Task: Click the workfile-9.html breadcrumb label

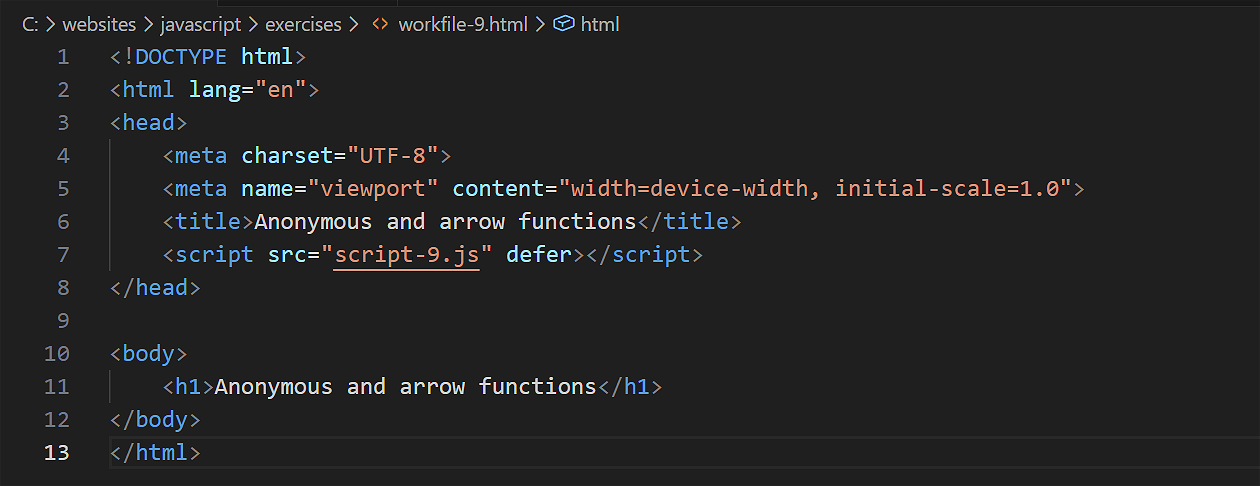Action: click(462, 24)
